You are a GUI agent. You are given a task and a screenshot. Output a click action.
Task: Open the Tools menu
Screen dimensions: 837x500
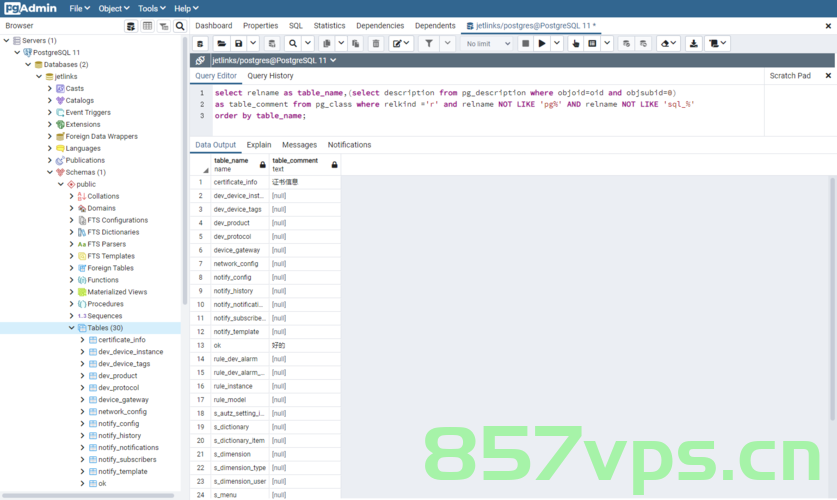(152, 9)
